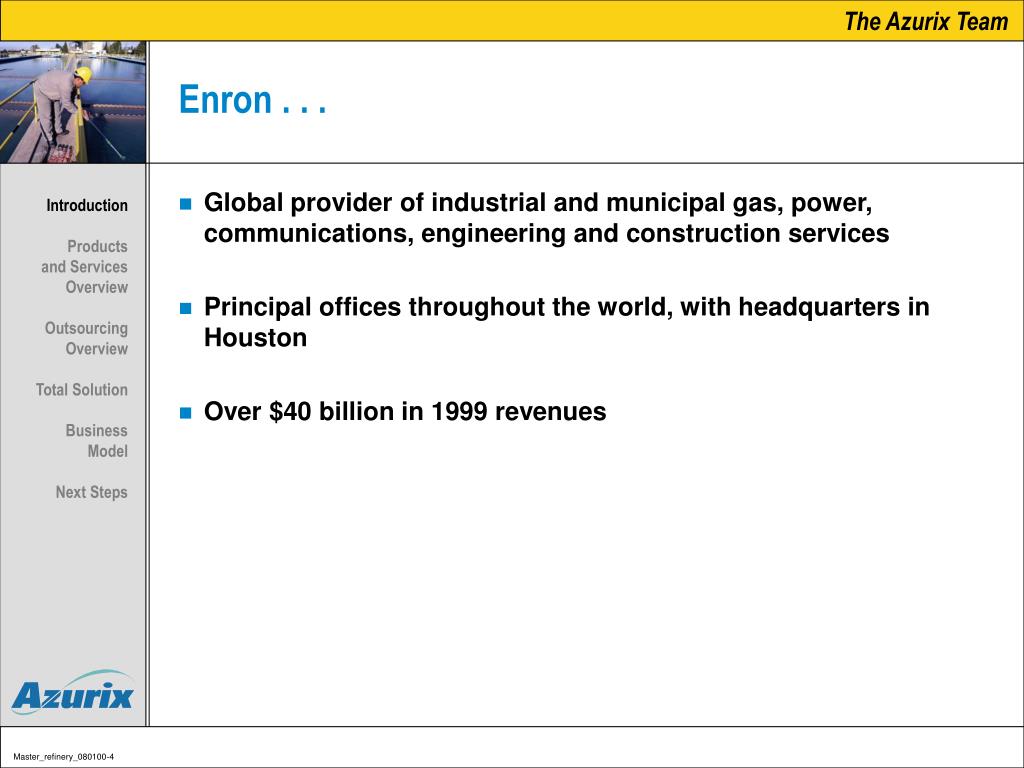
Task: Click the Azurix logo
Action: point(72,692)
